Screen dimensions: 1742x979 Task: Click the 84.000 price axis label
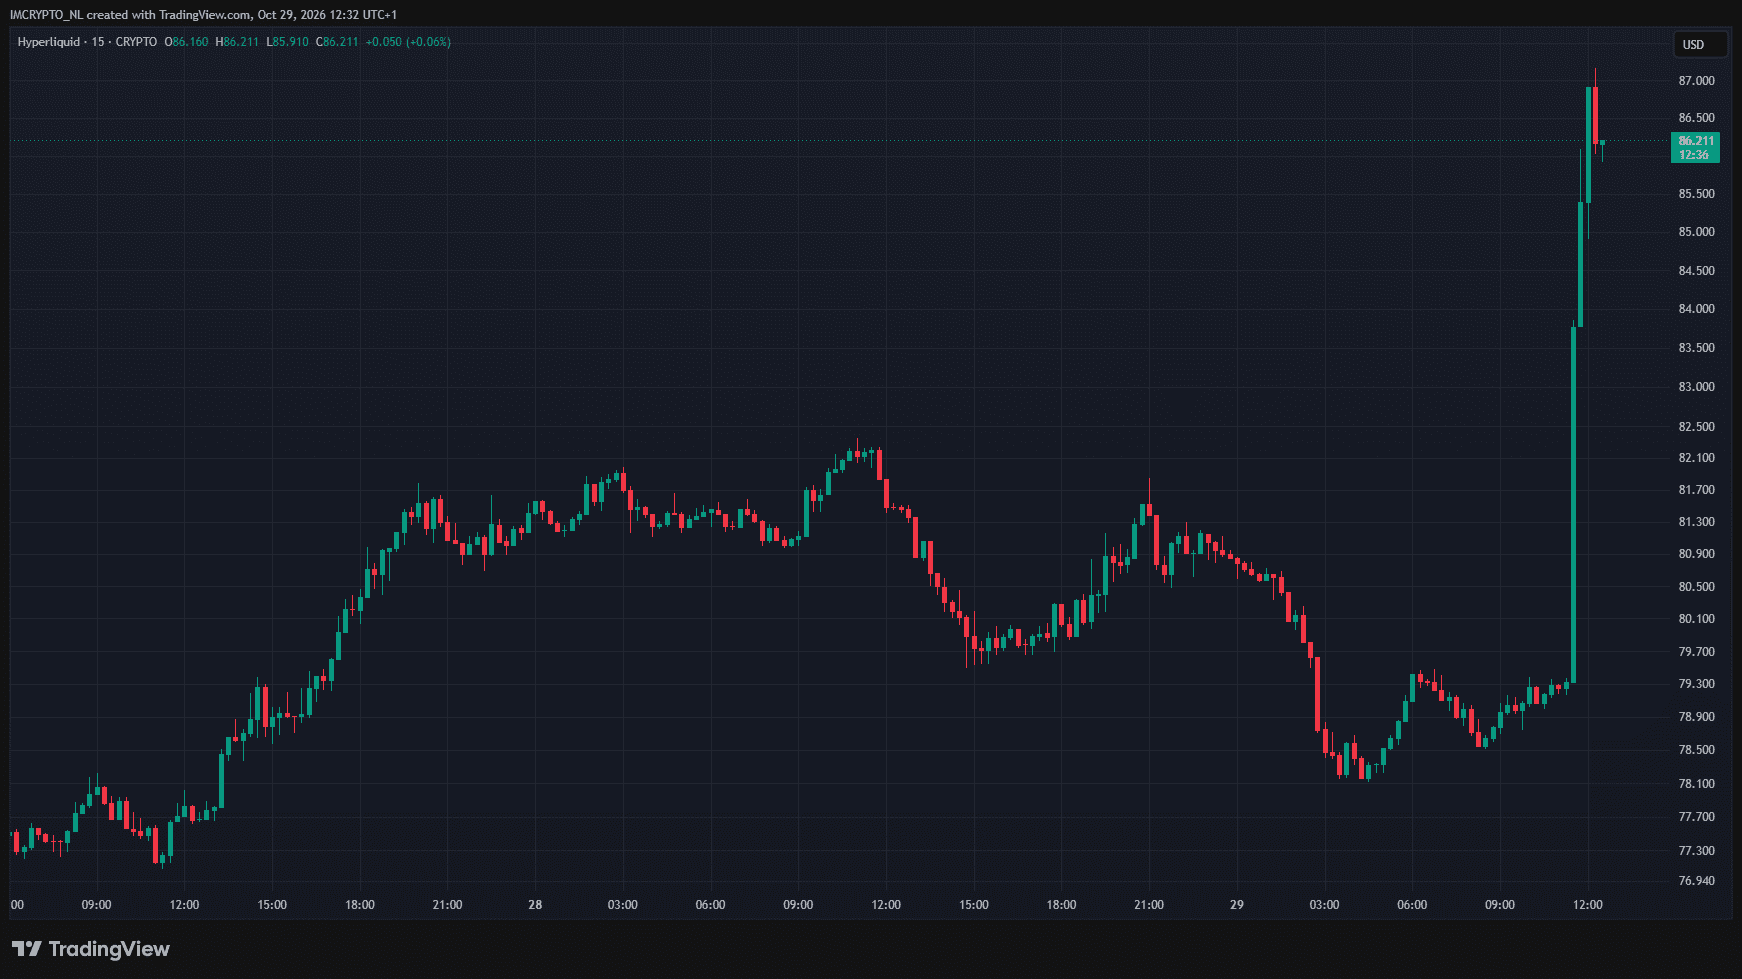1696,309
